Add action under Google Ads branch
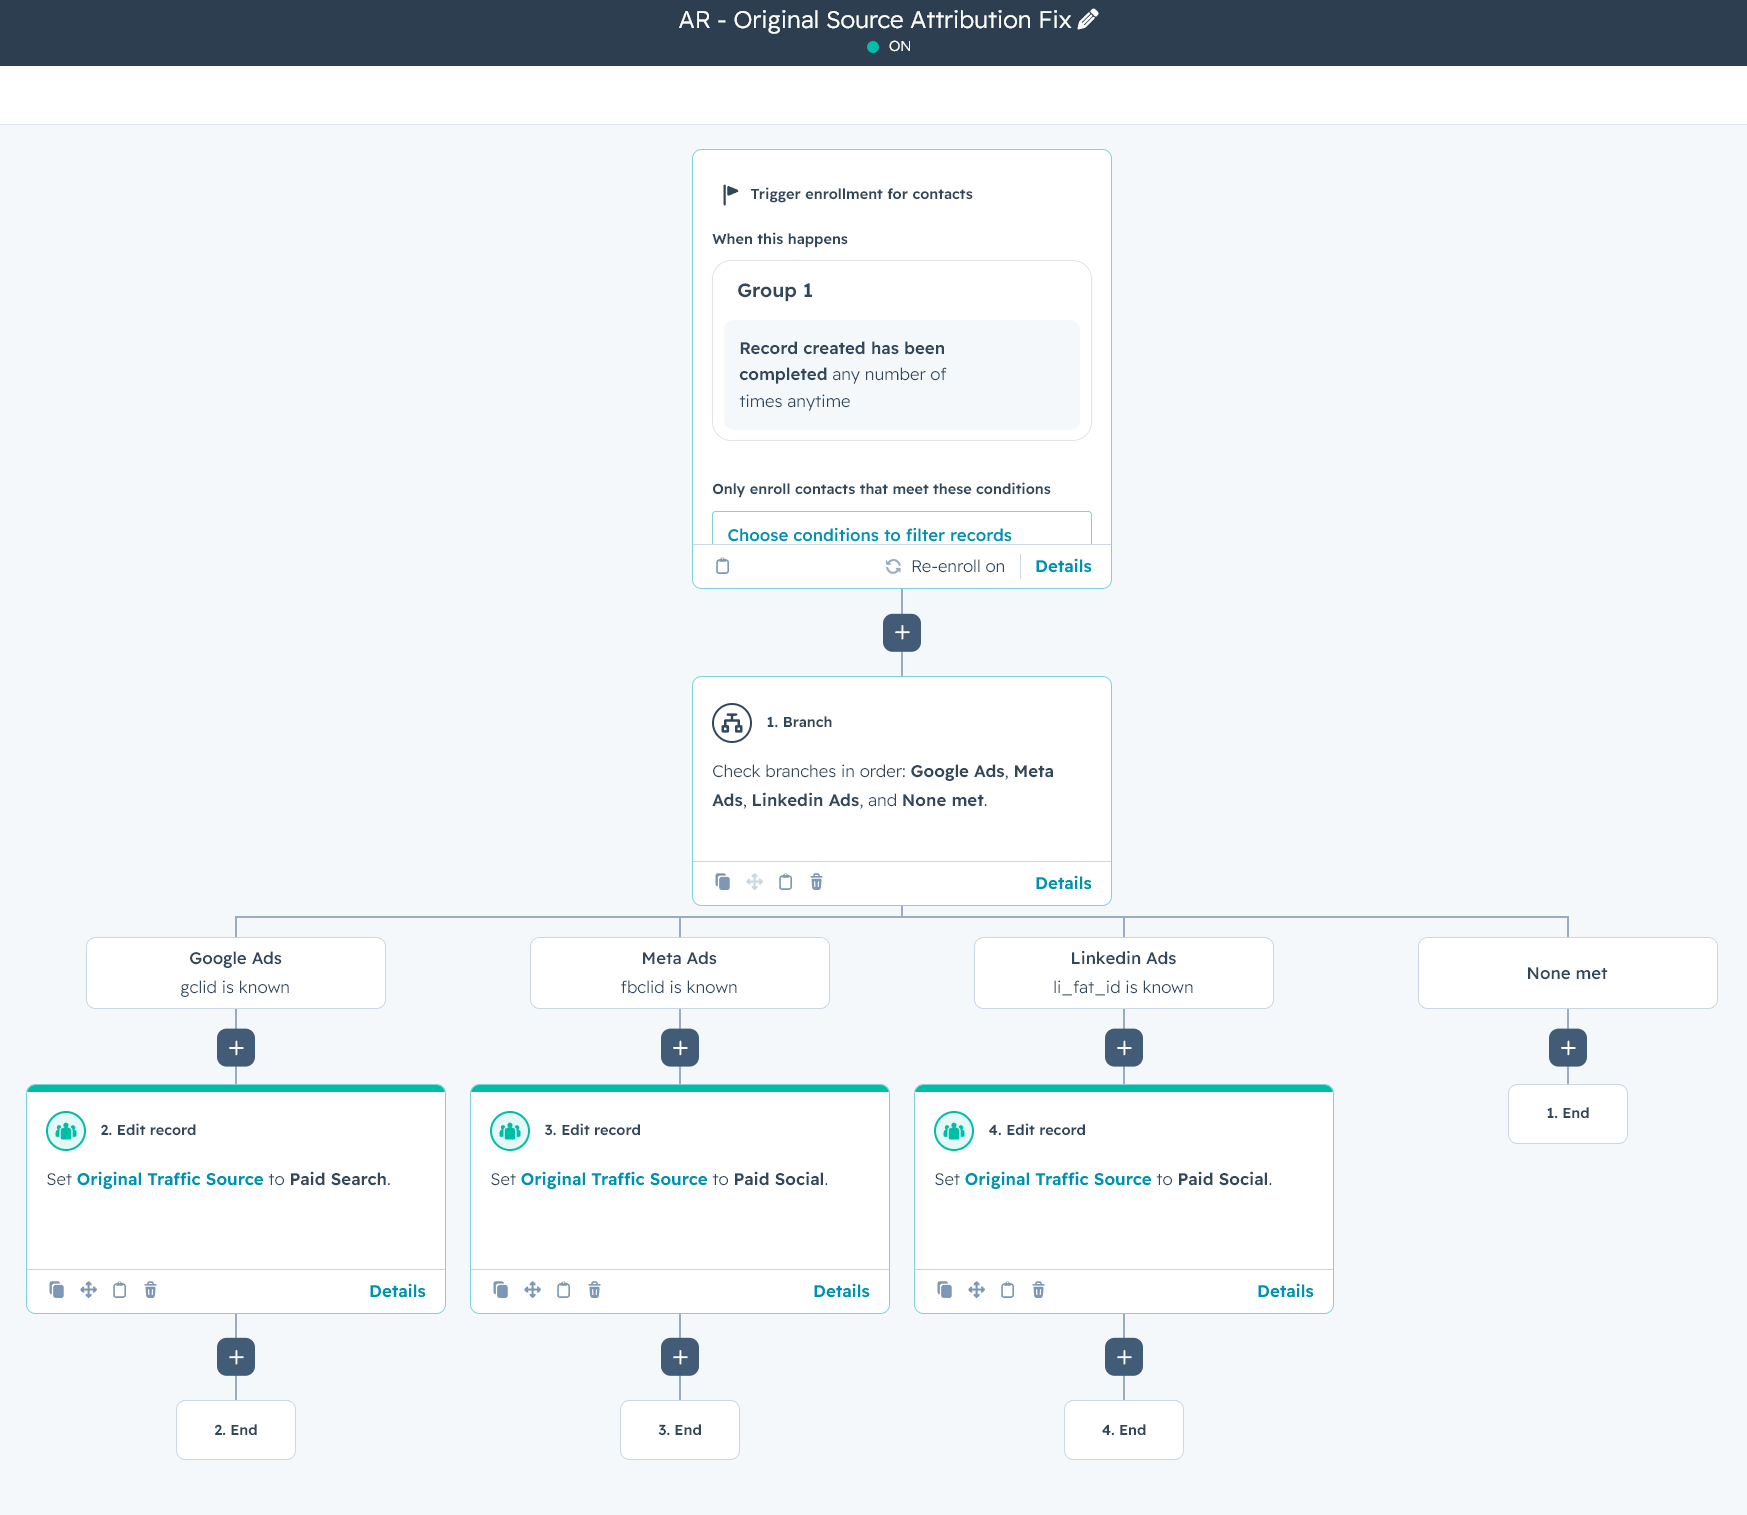The height and width of the screenshot is (1515, 1747). (236, 1048)
